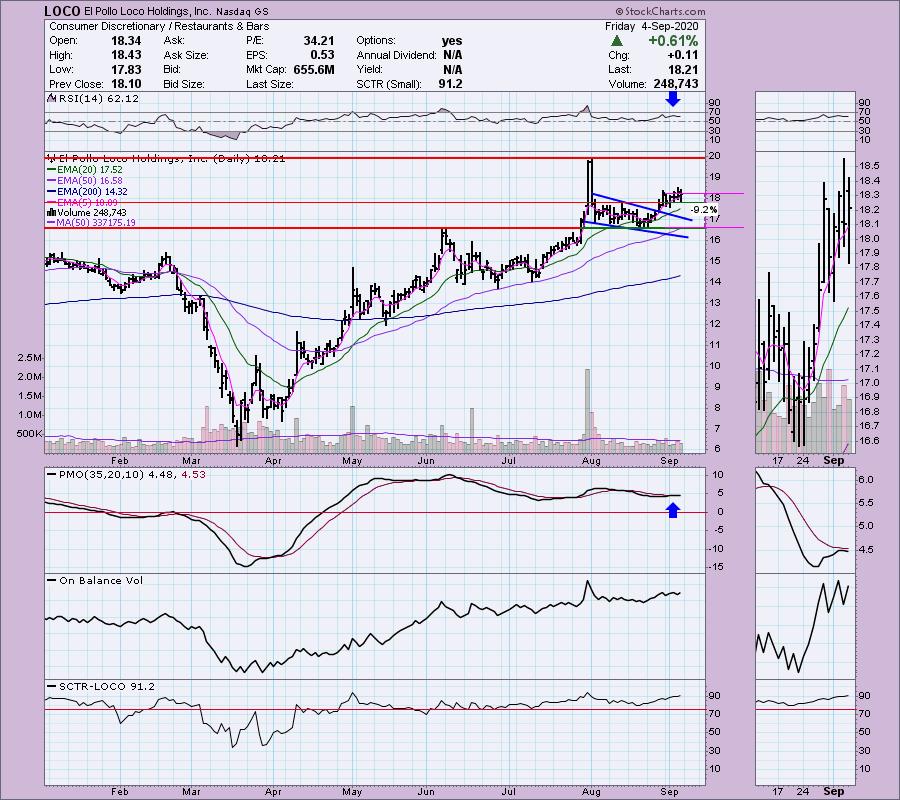Select the LOCO ticker symbol in header
Image resolution: width=900 pixels, height=800 pixels.
coord(63,11)
